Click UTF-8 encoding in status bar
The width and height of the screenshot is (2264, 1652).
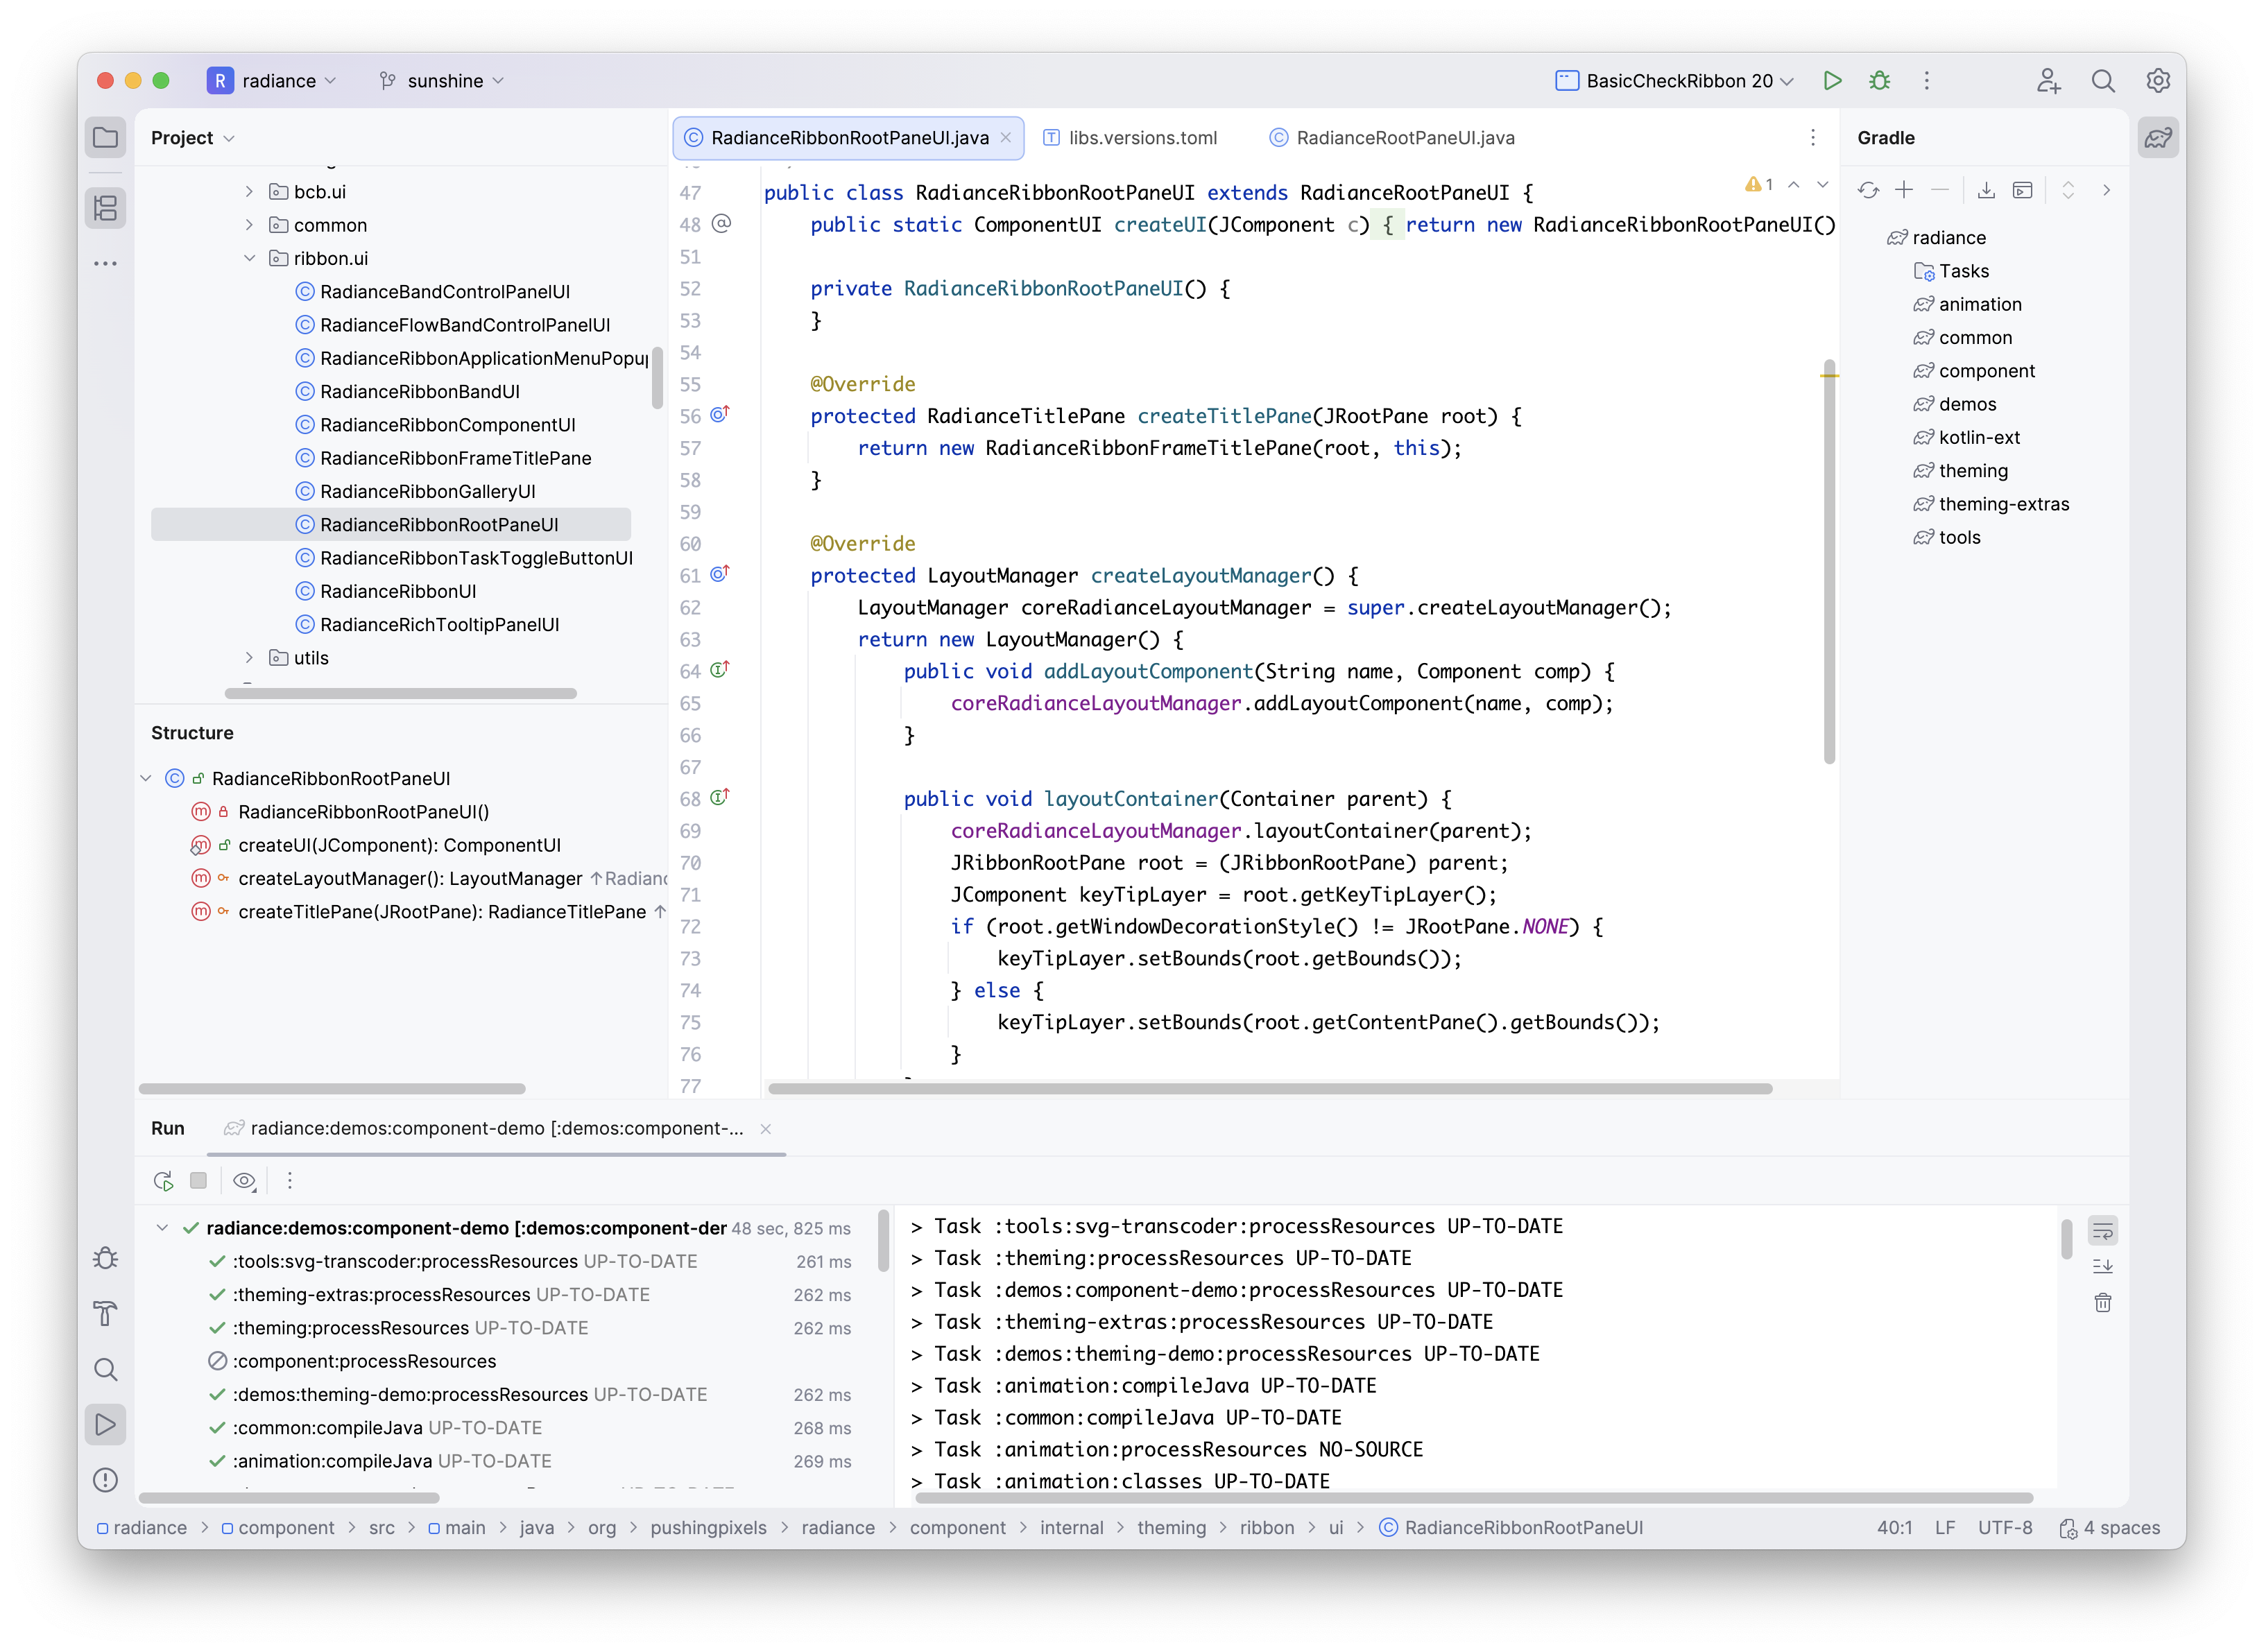[x=2005, y=1528]
